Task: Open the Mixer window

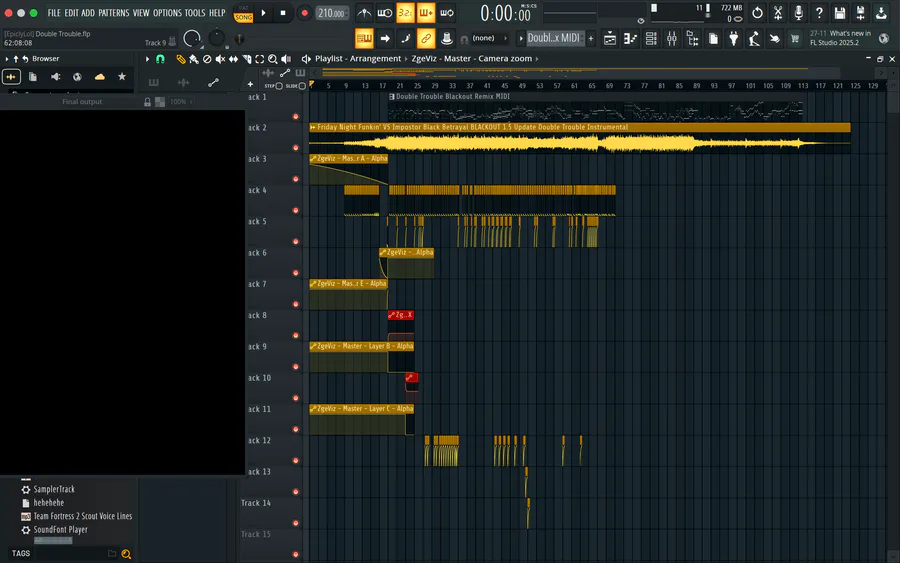Action: [672, 38]
